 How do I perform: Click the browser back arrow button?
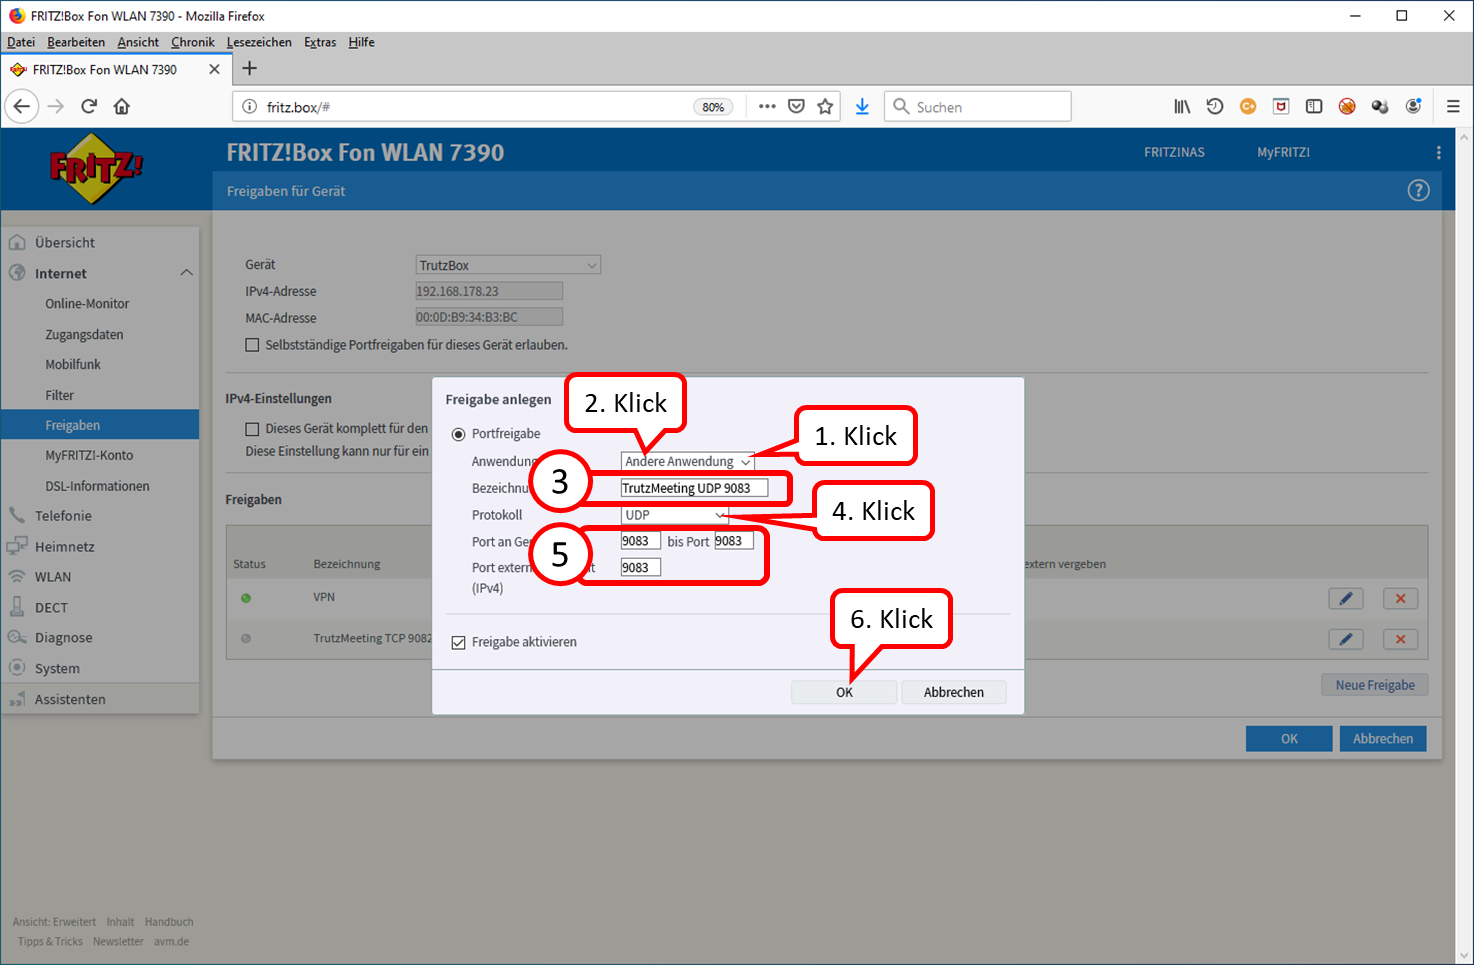click(x=22, y=106)
